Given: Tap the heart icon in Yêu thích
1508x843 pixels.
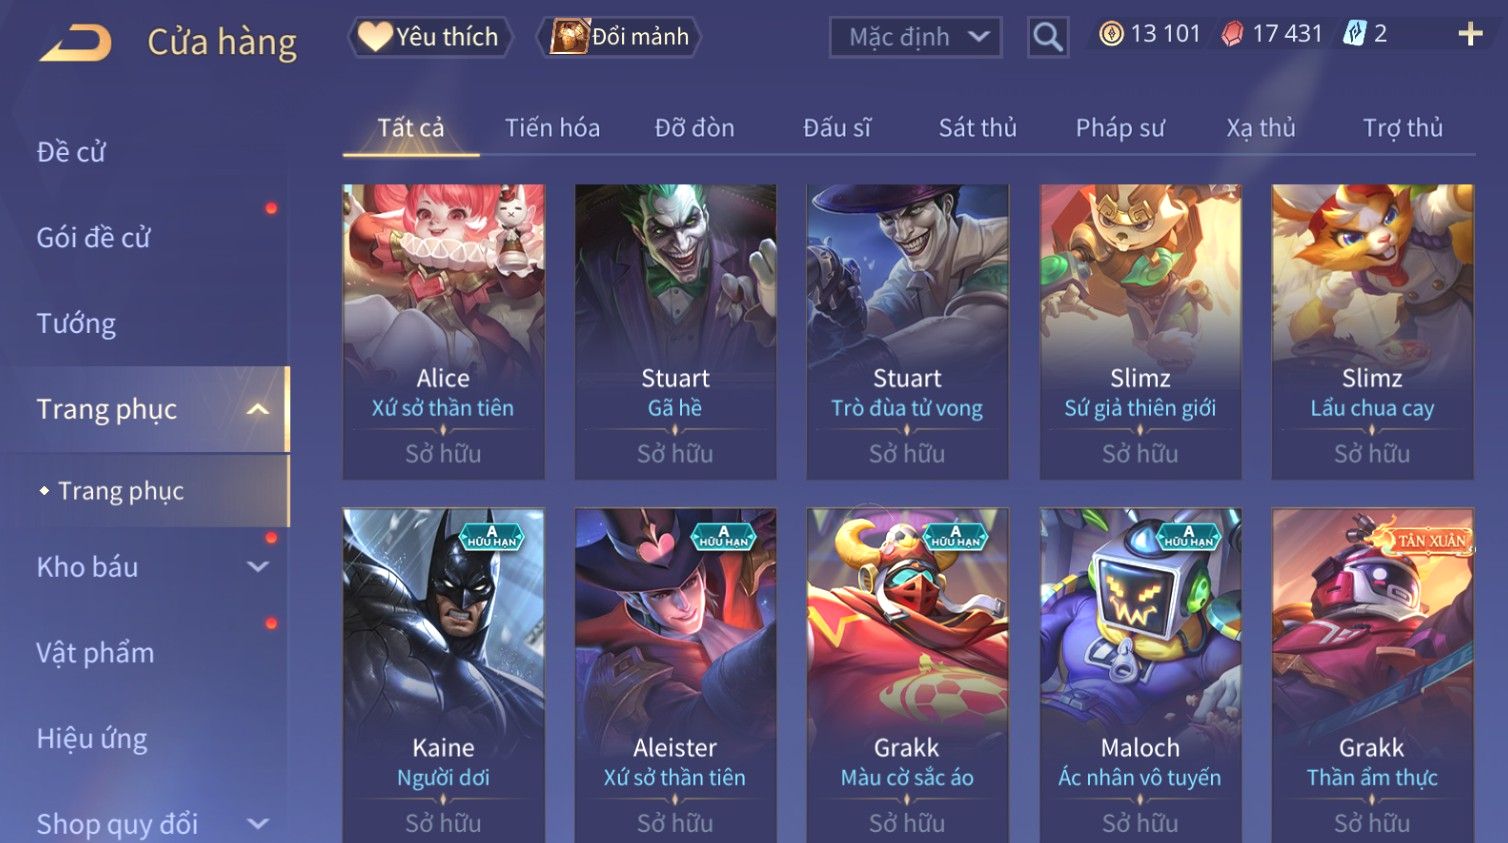Looking at the screenshot, I should tap(375, 37).
